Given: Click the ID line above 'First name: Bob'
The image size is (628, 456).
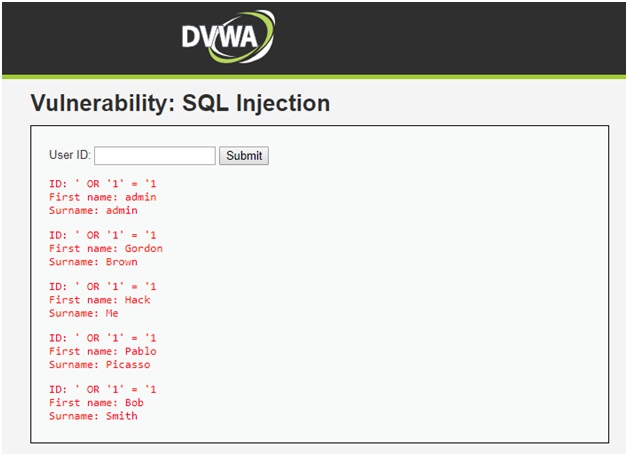Looking at the screenshot, I should tap(103, 389).
